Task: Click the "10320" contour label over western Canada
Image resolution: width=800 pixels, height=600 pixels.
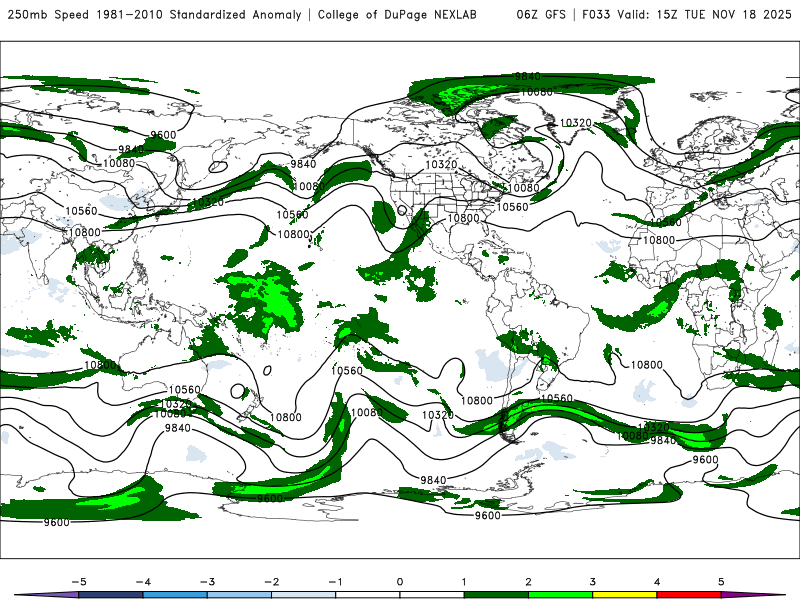Action: click(441, 164)
